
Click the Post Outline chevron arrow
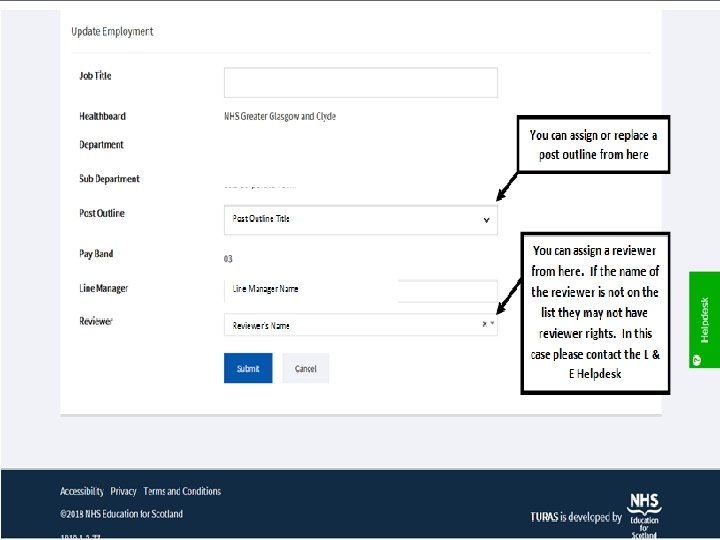(x=486, y=220)
